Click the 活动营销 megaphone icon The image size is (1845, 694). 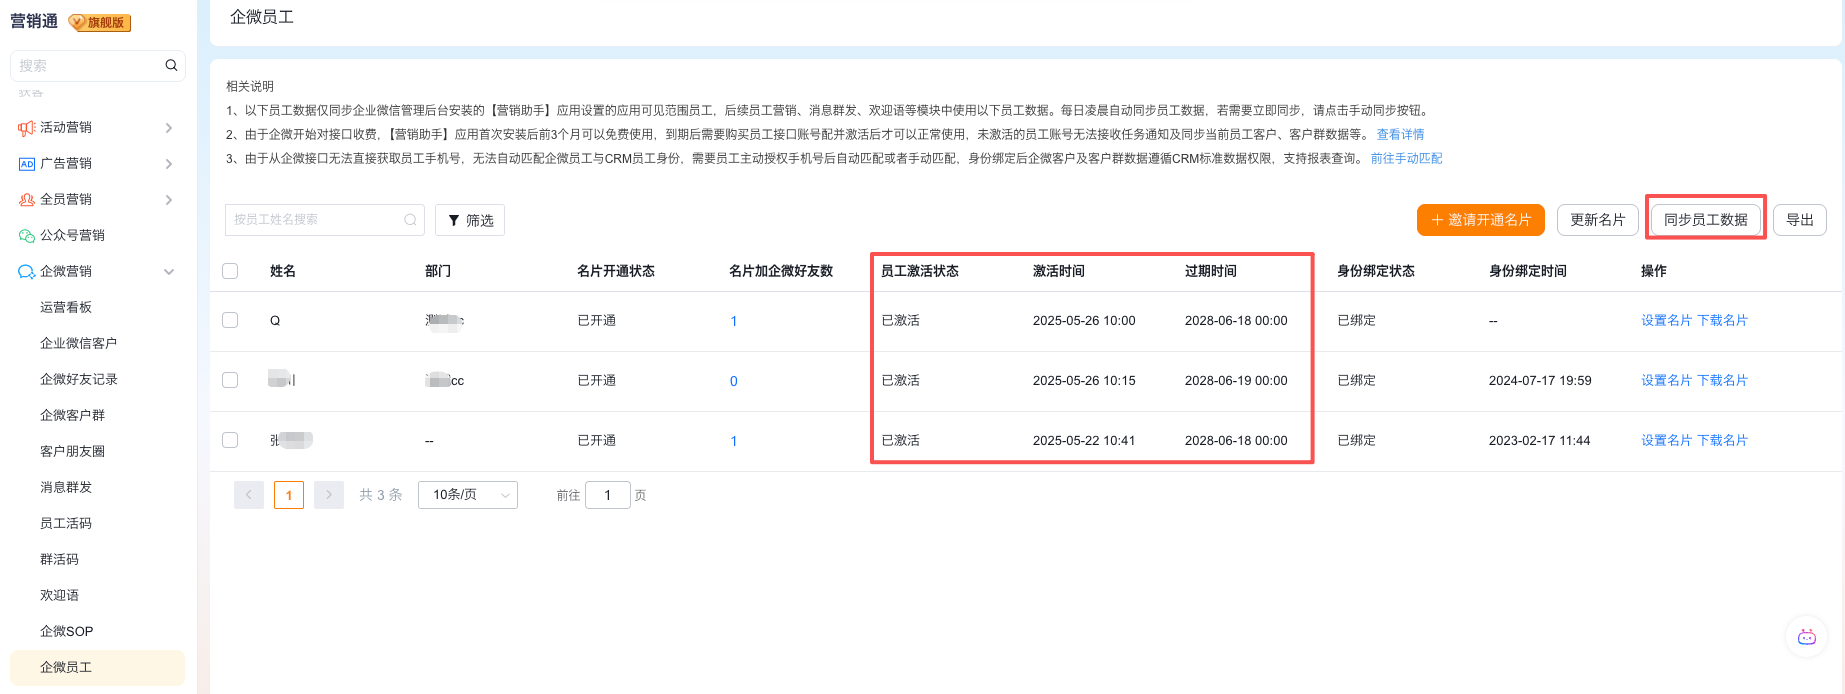27,128
